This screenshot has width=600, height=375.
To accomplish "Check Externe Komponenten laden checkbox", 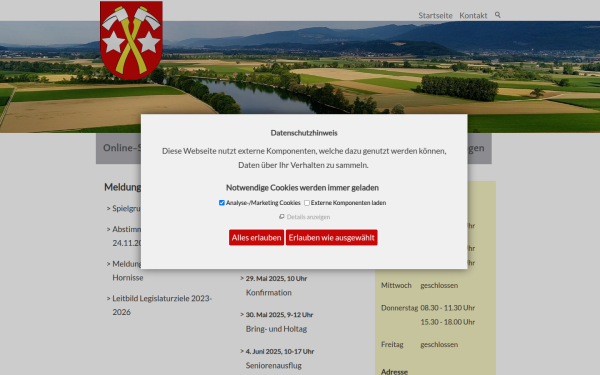I will (x=307, y=203).
